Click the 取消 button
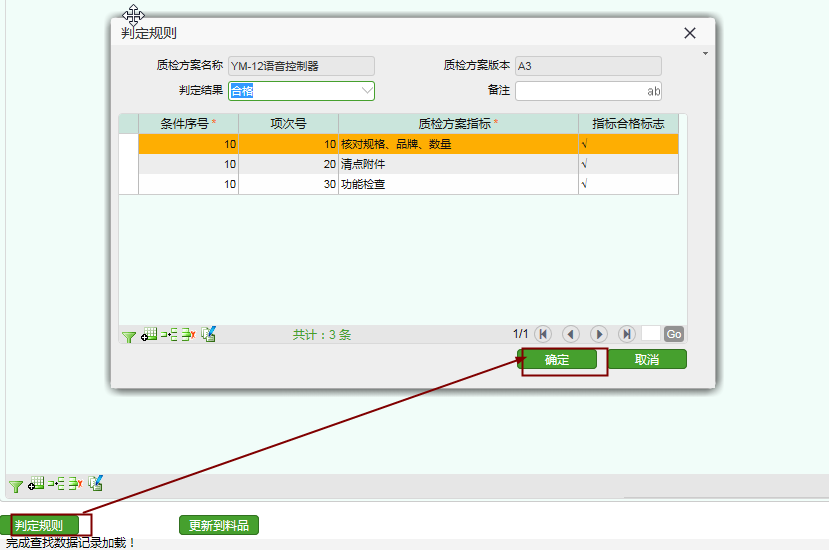This screenshot has height=550, width=829. [647, 360]
